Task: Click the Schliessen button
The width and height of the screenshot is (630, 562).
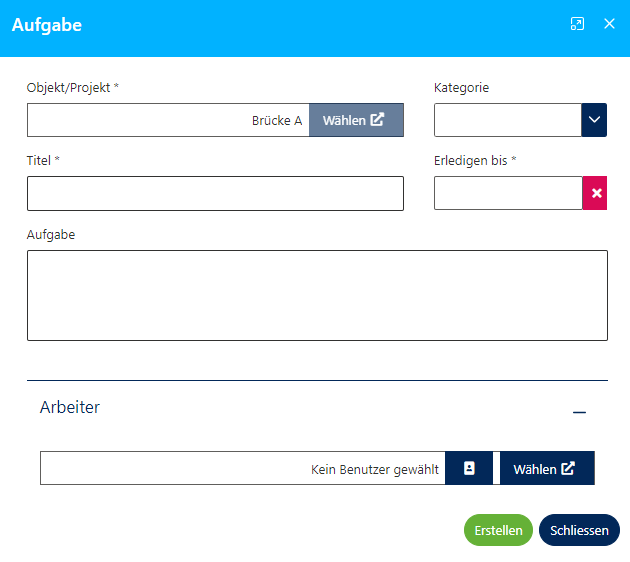Action: (579, 530)
